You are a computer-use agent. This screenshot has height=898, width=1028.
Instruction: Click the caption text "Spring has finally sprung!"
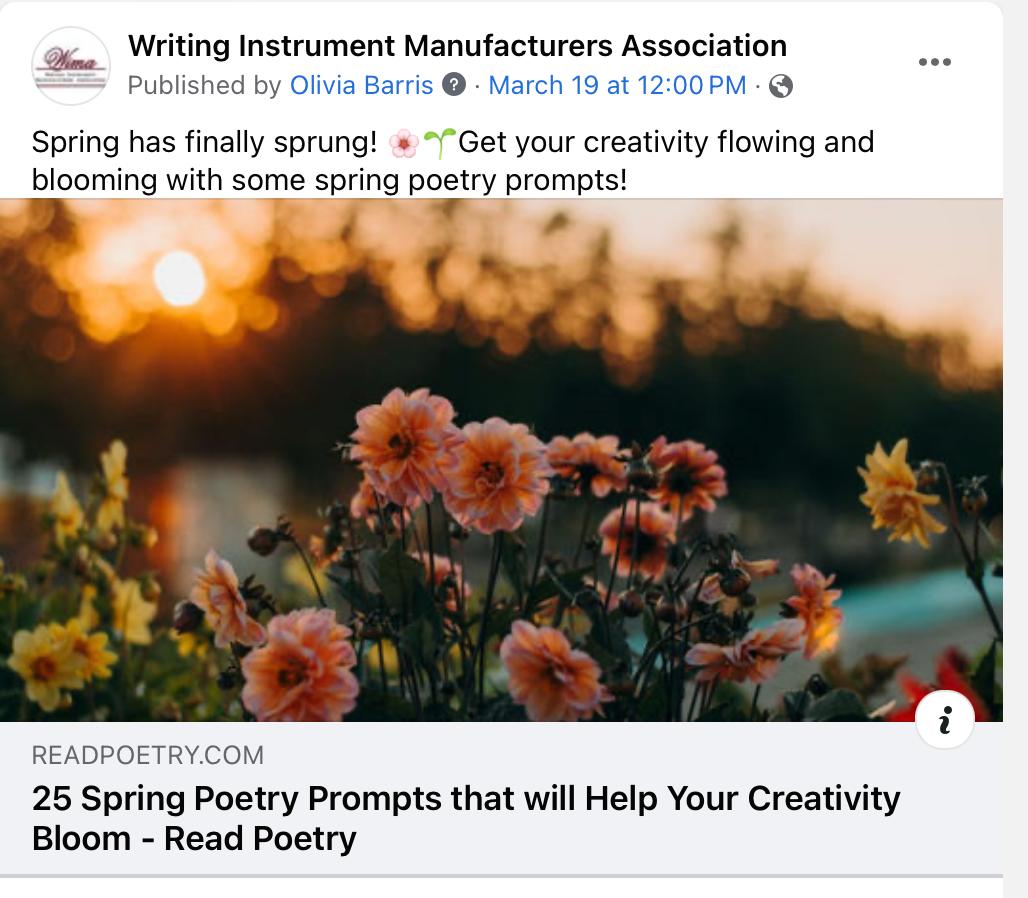coord(205,143)
